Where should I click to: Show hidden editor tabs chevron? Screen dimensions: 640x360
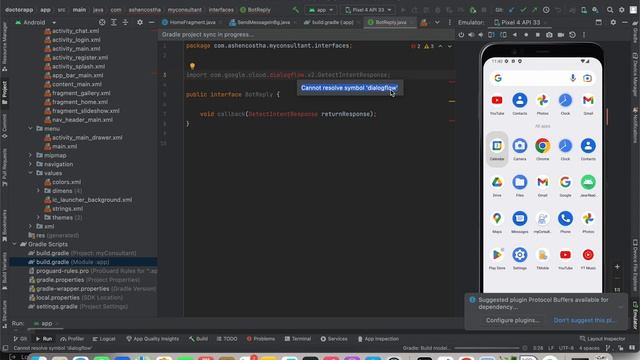click(x=437, y=22)
